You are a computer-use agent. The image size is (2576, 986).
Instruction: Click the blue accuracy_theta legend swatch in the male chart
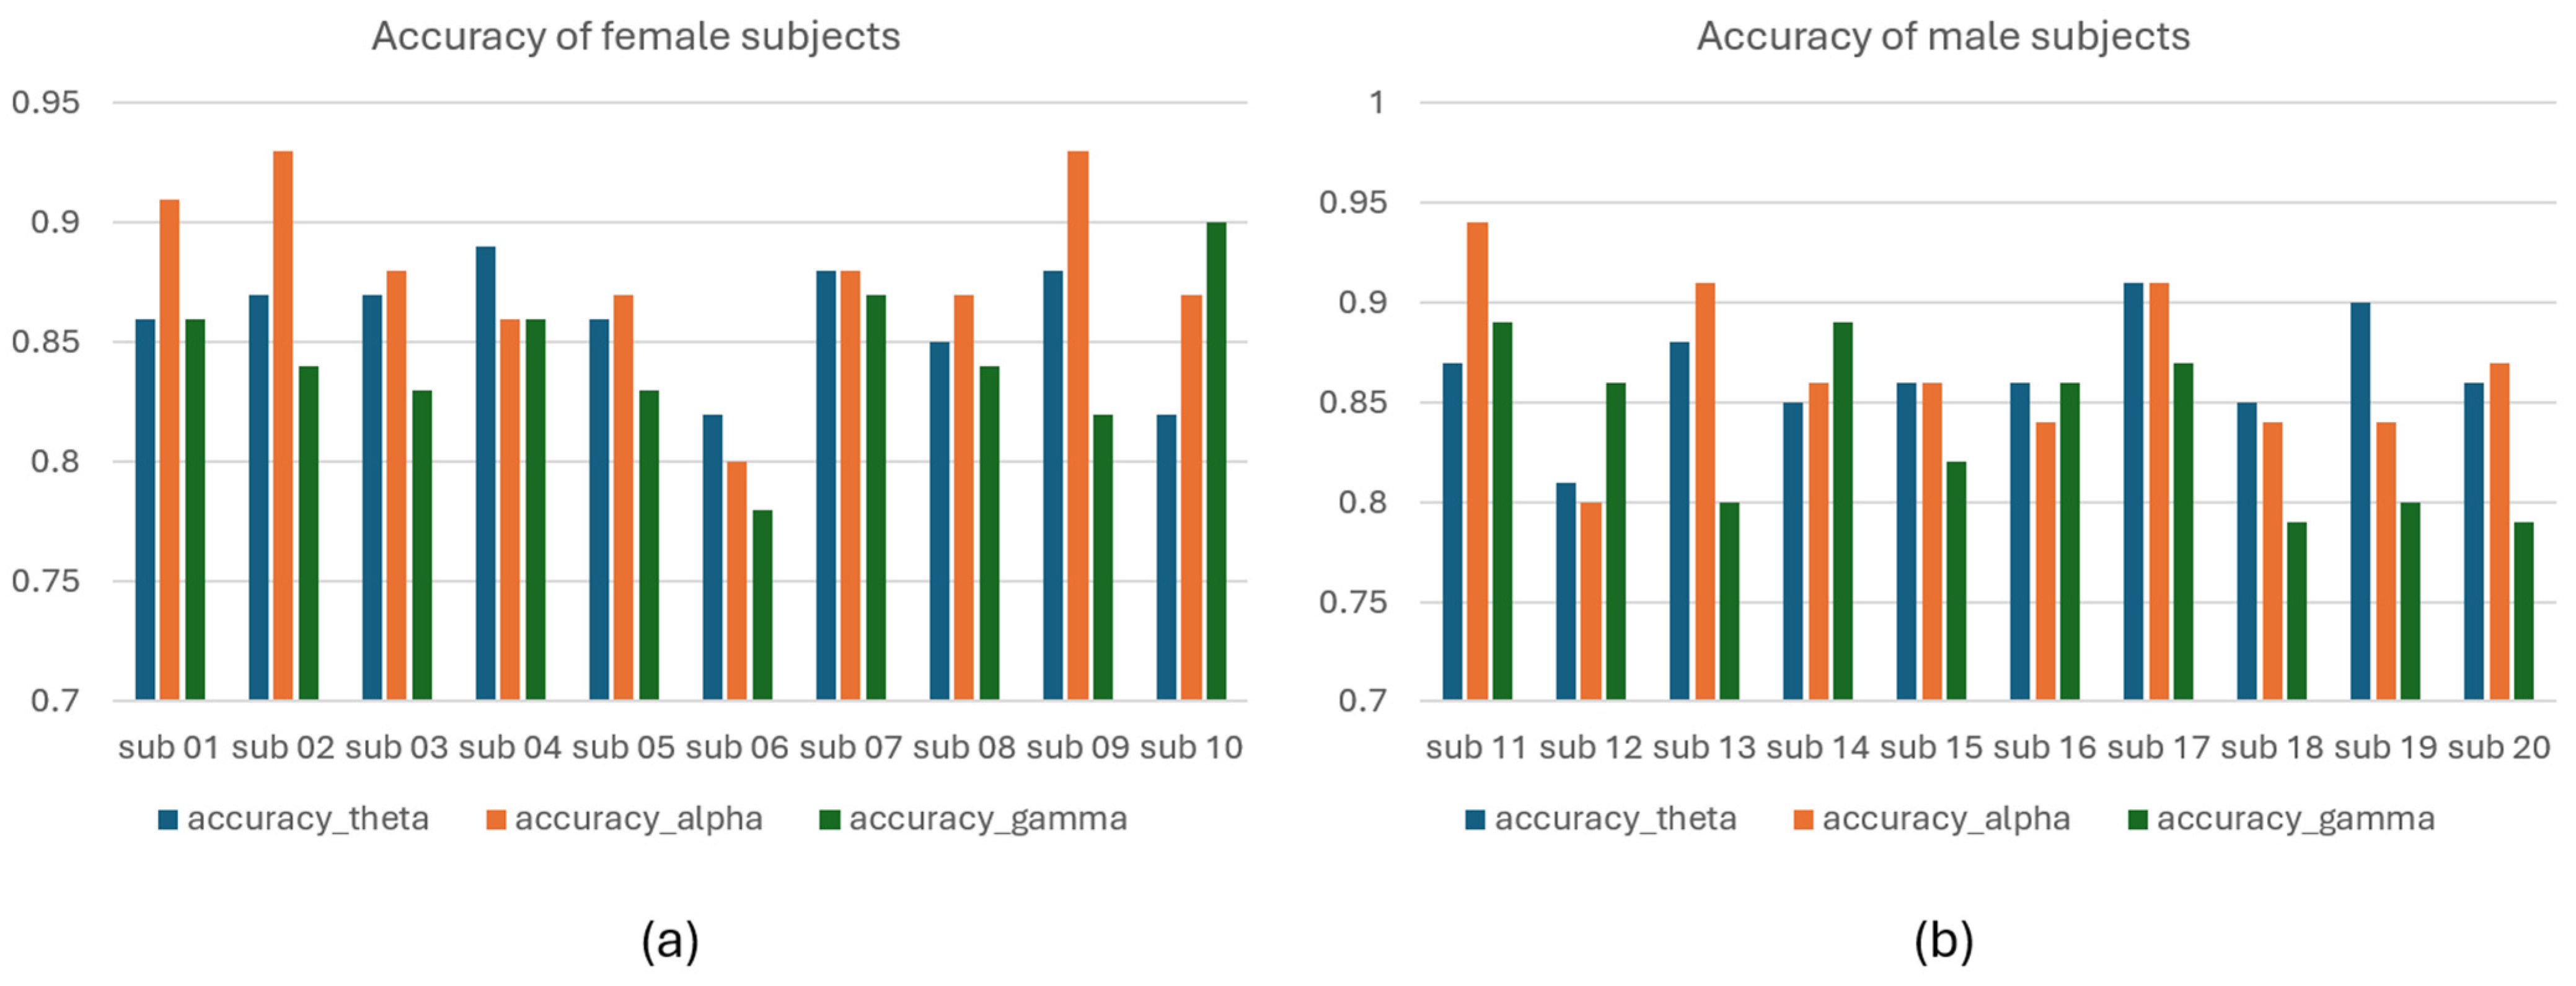[1475, 820]
